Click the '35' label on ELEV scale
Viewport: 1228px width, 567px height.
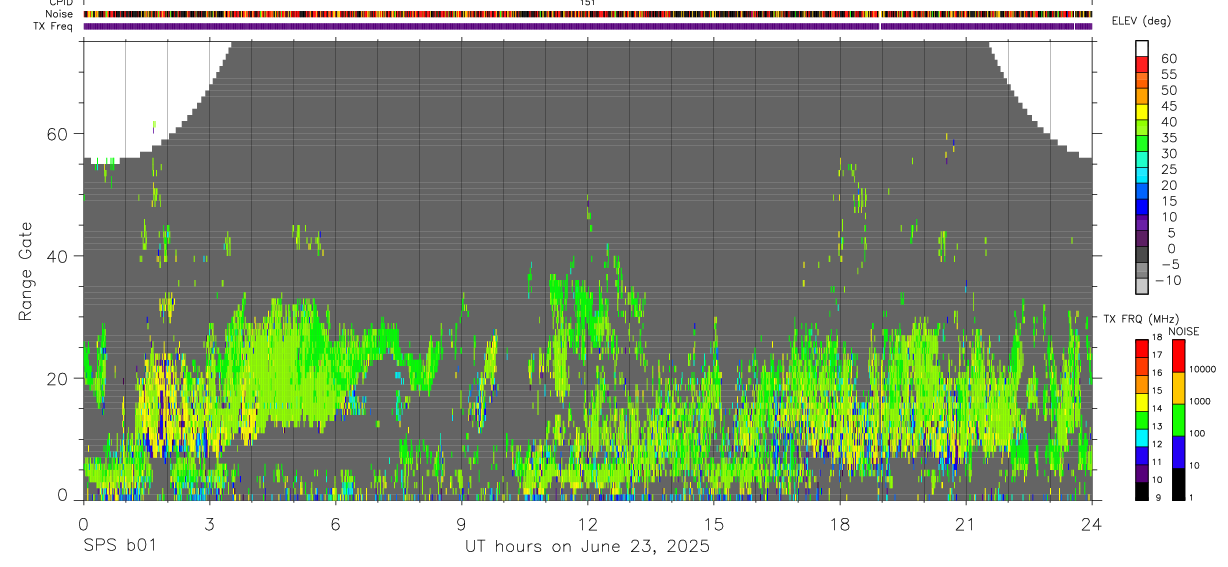point(1169,137)
